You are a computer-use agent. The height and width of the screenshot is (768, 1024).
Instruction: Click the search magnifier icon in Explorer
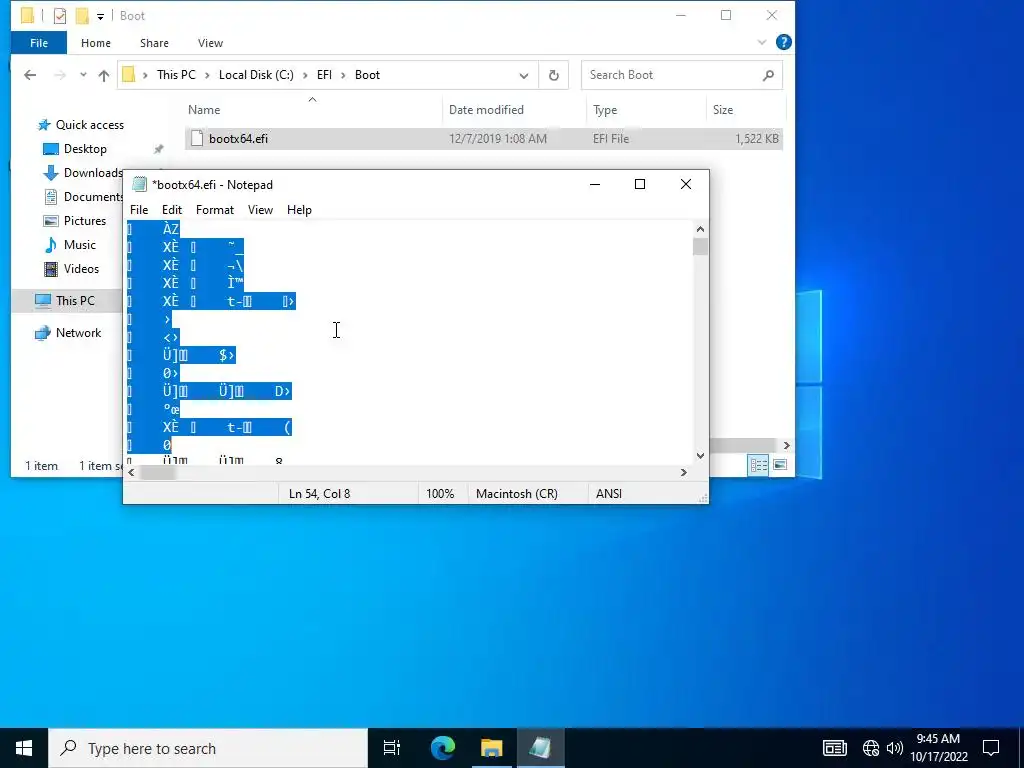769,75
